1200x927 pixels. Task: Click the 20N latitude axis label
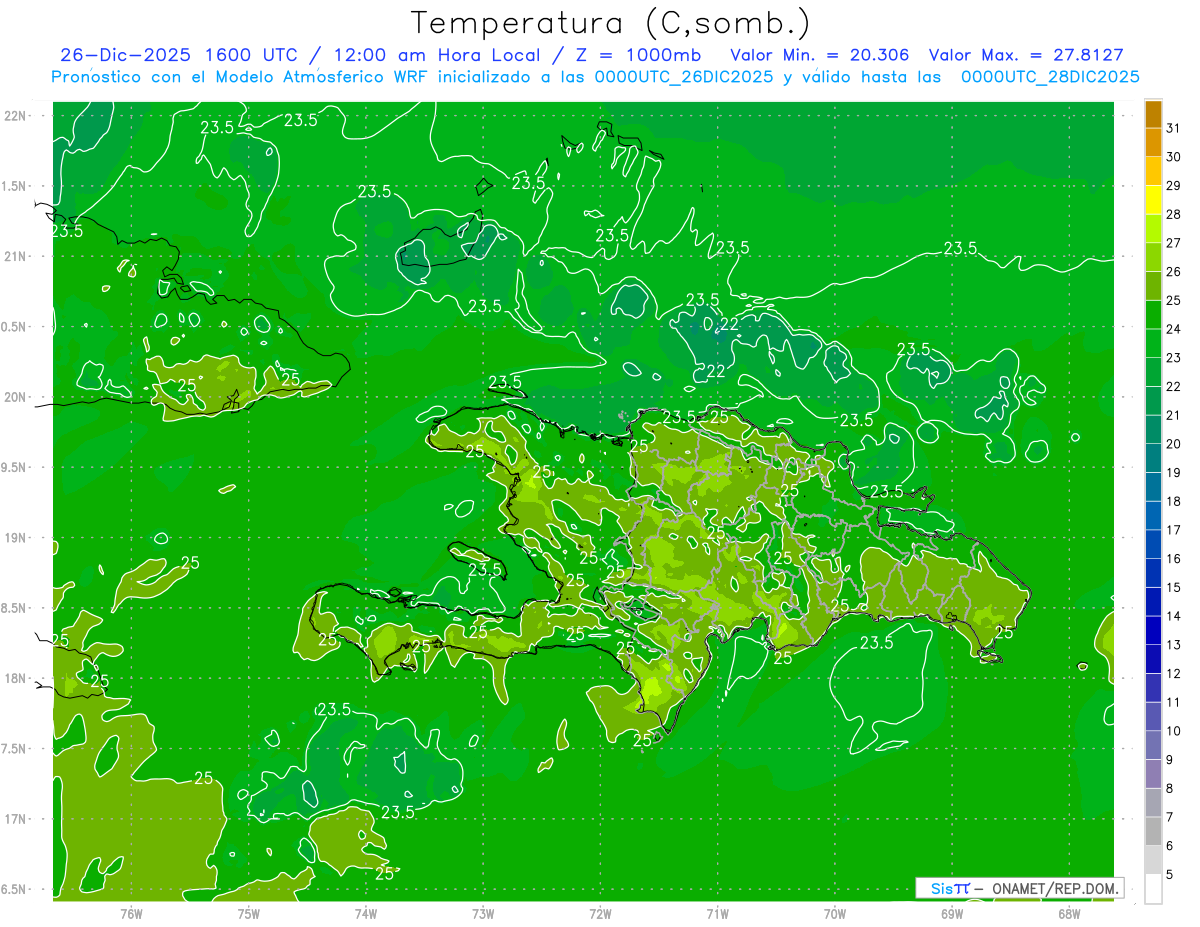(16, 397)
